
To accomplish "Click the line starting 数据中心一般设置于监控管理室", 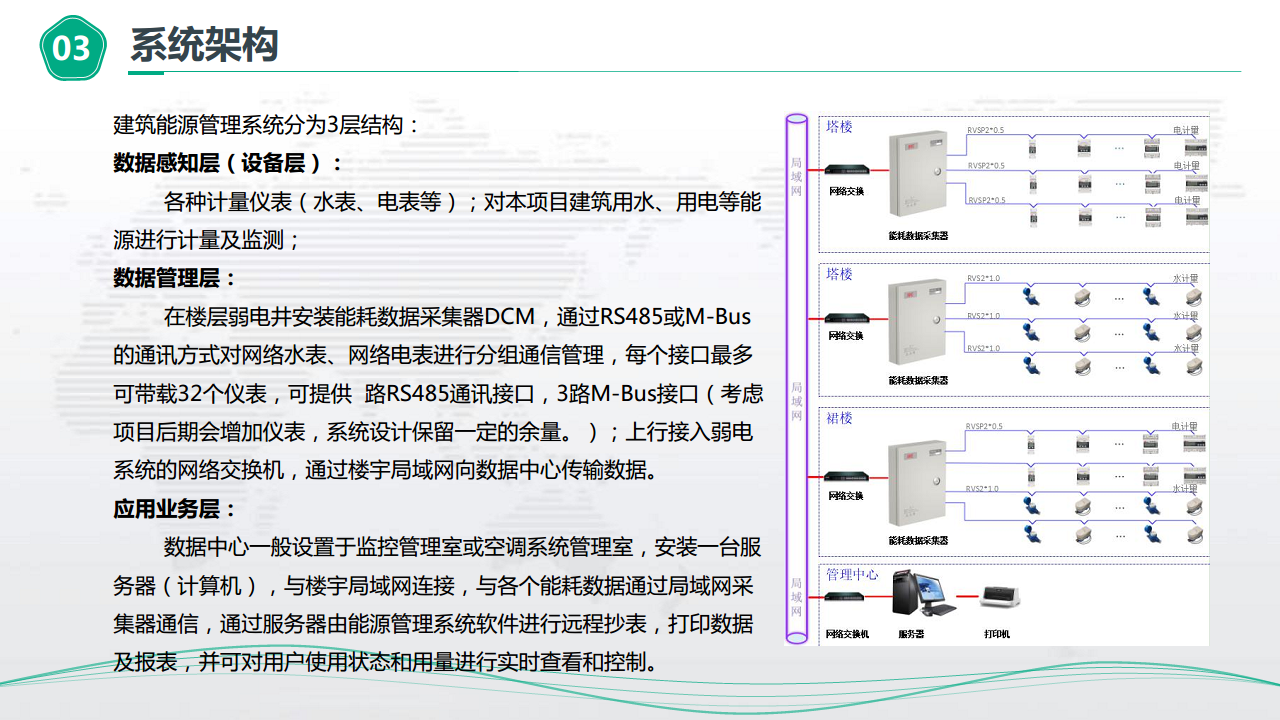I will click(462, 547).
